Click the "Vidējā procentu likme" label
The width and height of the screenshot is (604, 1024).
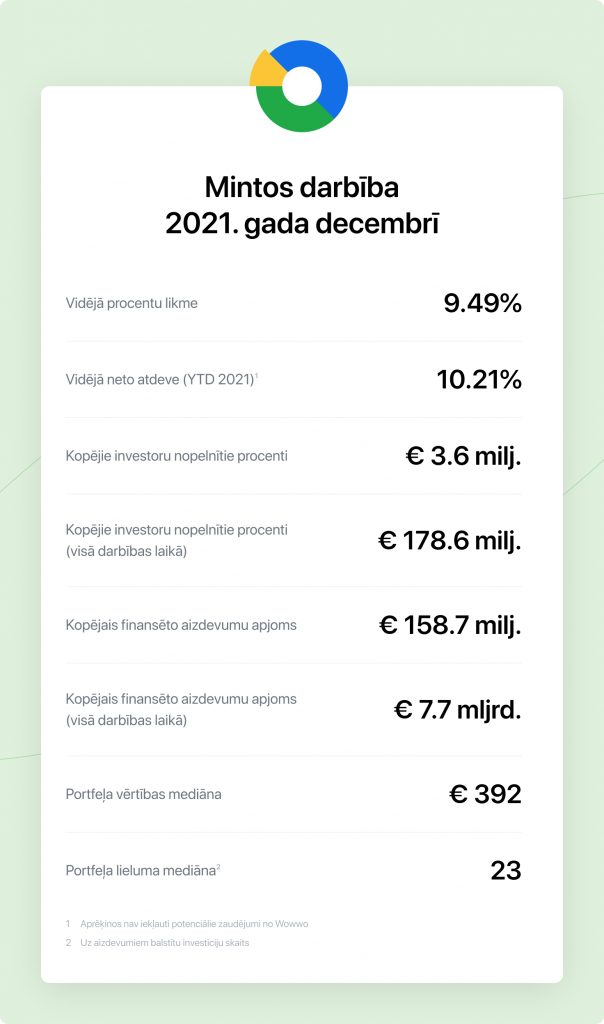(131, 303)
